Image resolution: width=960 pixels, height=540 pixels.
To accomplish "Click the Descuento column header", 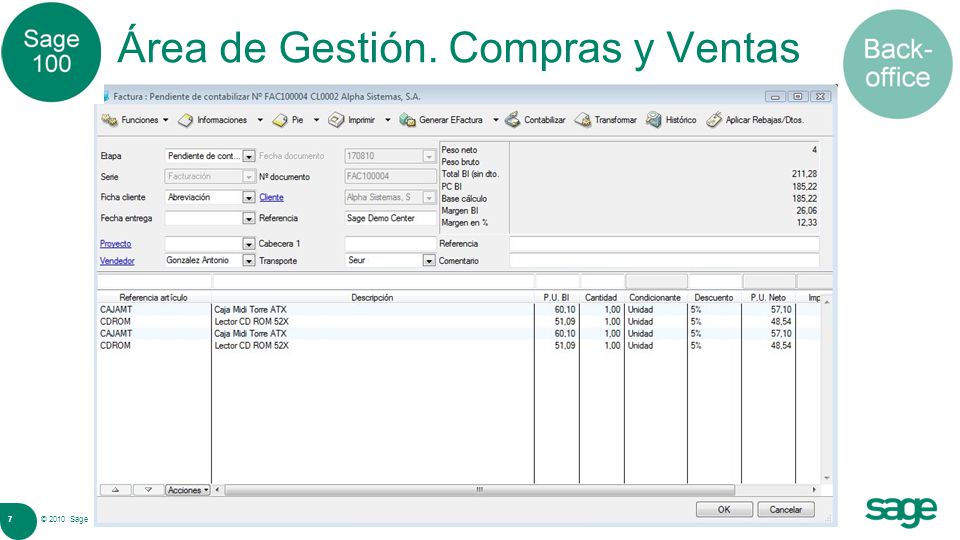I will (x=714, y=298).
